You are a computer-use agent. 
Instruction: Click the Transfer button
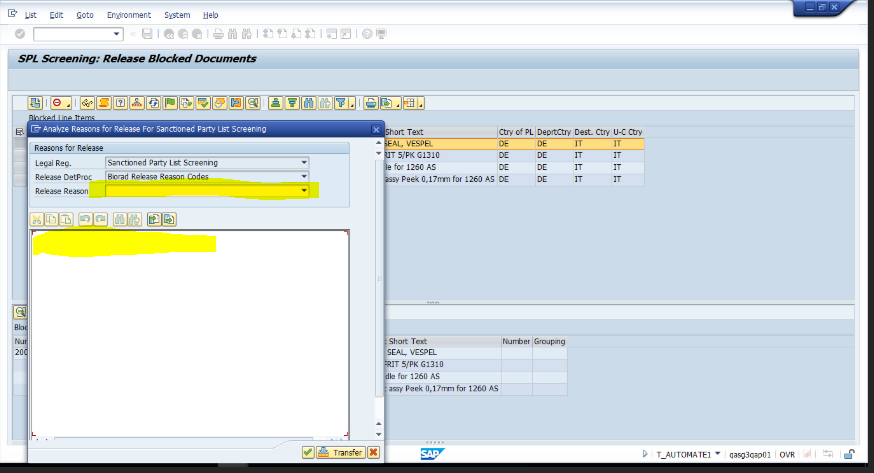(341, 452)
